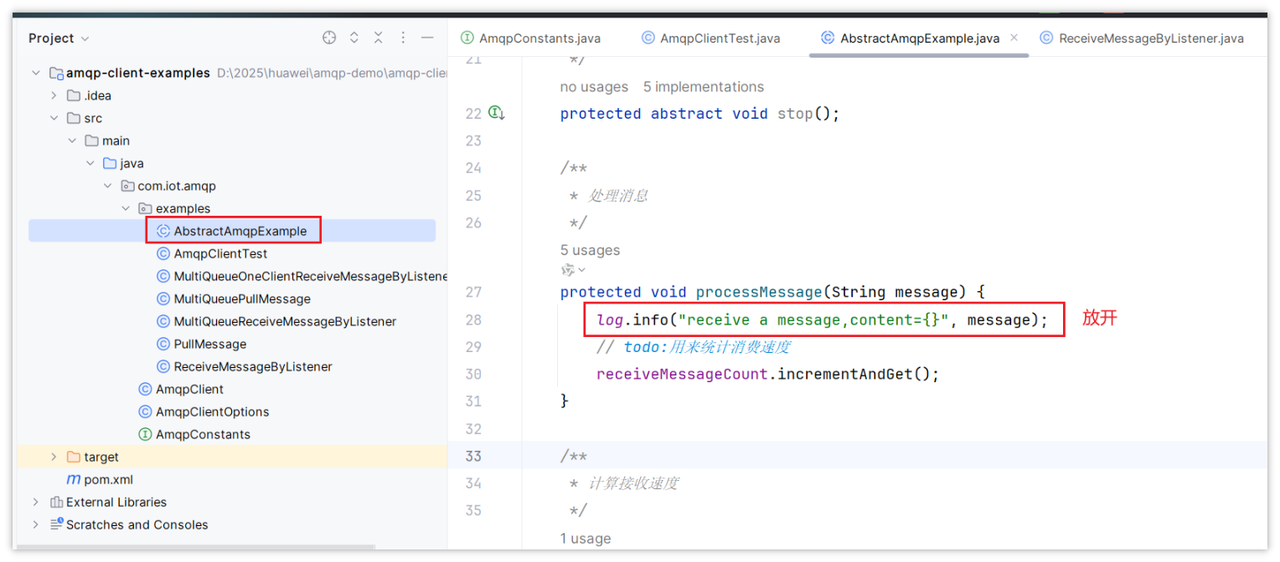Collapse the java source folder
This screenshot has height=562, width=1280.
[x=90, y=163]
